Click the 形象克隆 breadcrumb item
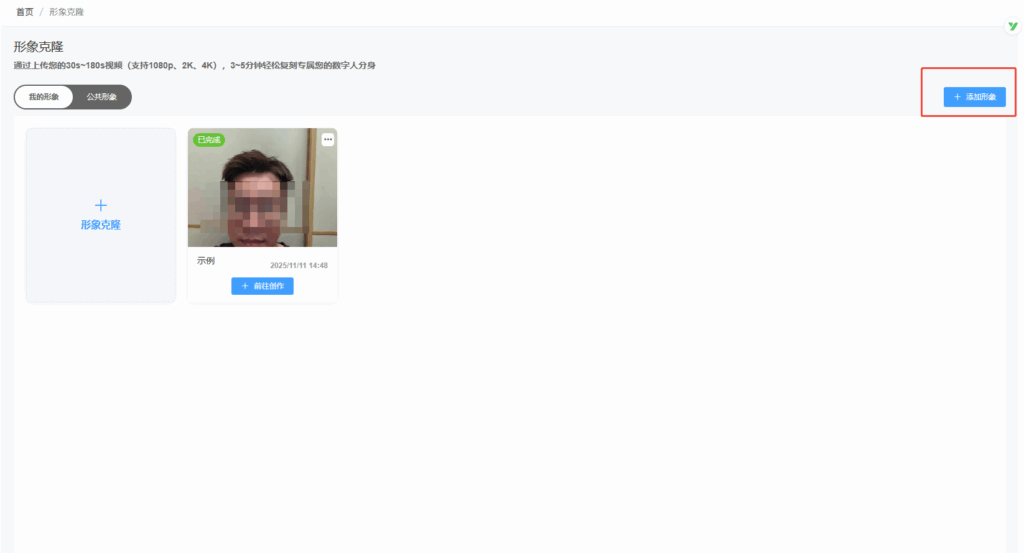 (66, 12)
